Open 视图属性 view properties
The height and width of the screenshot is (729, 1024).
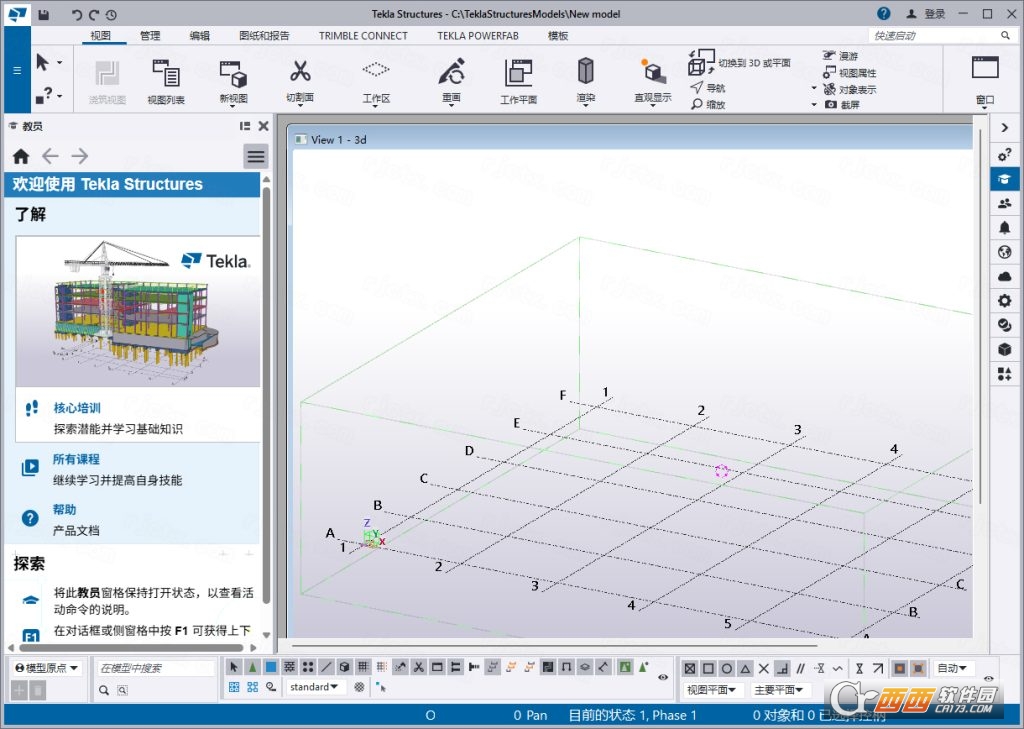(x=850, y=73)
